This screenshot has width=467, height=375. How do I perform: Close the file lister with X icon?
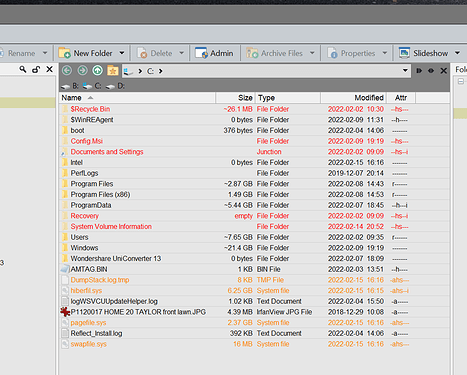pos(443,71)
